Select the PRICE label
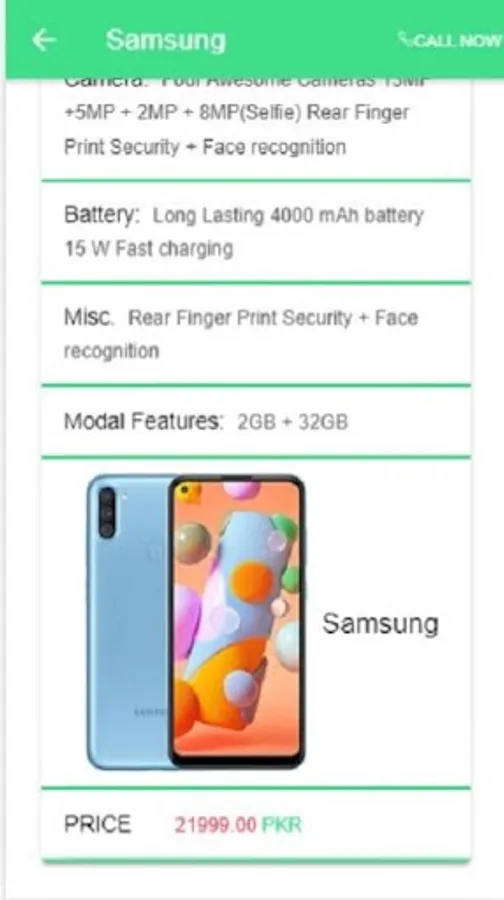This screenshot has width=504, height=900. [98, 824]
